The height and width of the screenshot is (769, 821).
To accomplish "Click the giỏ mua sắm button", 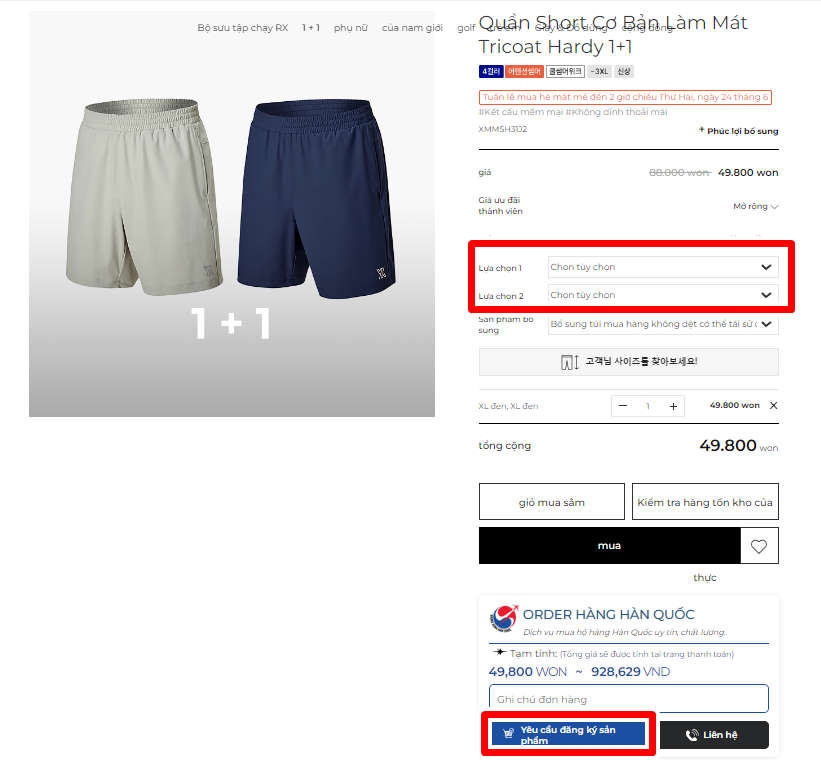I will point(551,502).
